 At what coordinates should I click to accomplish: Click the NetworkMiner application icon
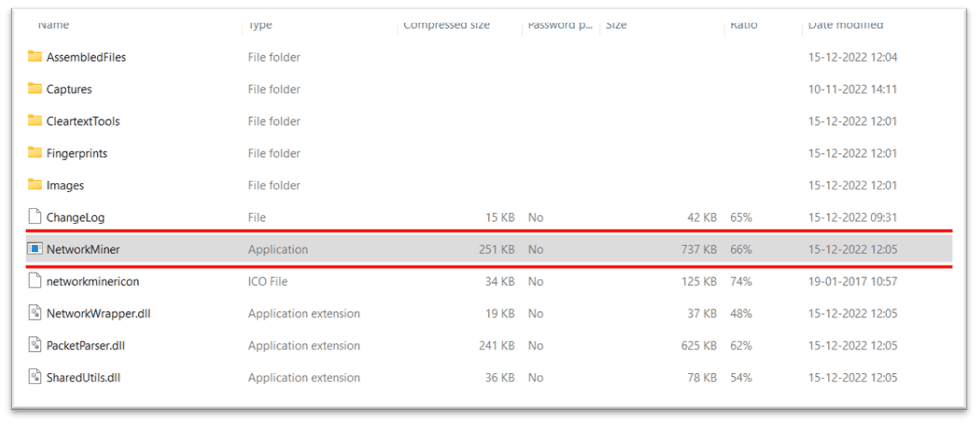point(34,249)
